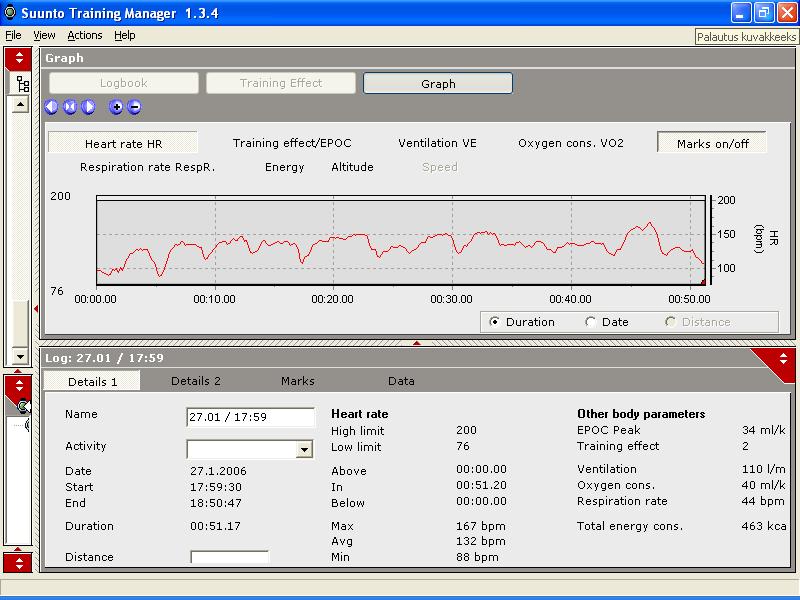Click the Total energy cons. value 463
Screen dimensions: 800x600
[x=764, y=526]
